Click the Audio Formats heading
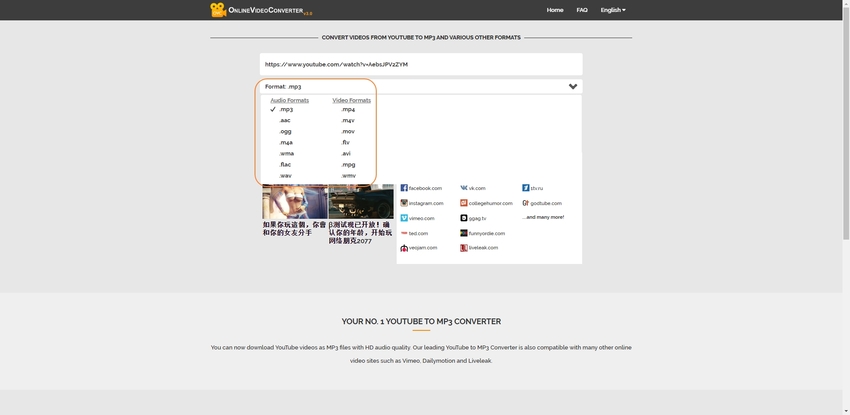 (x=289, y=100)
